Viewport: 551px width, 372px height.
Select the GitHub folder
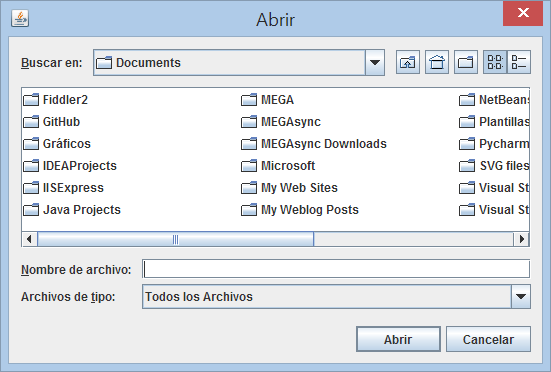tap(52, 122)
